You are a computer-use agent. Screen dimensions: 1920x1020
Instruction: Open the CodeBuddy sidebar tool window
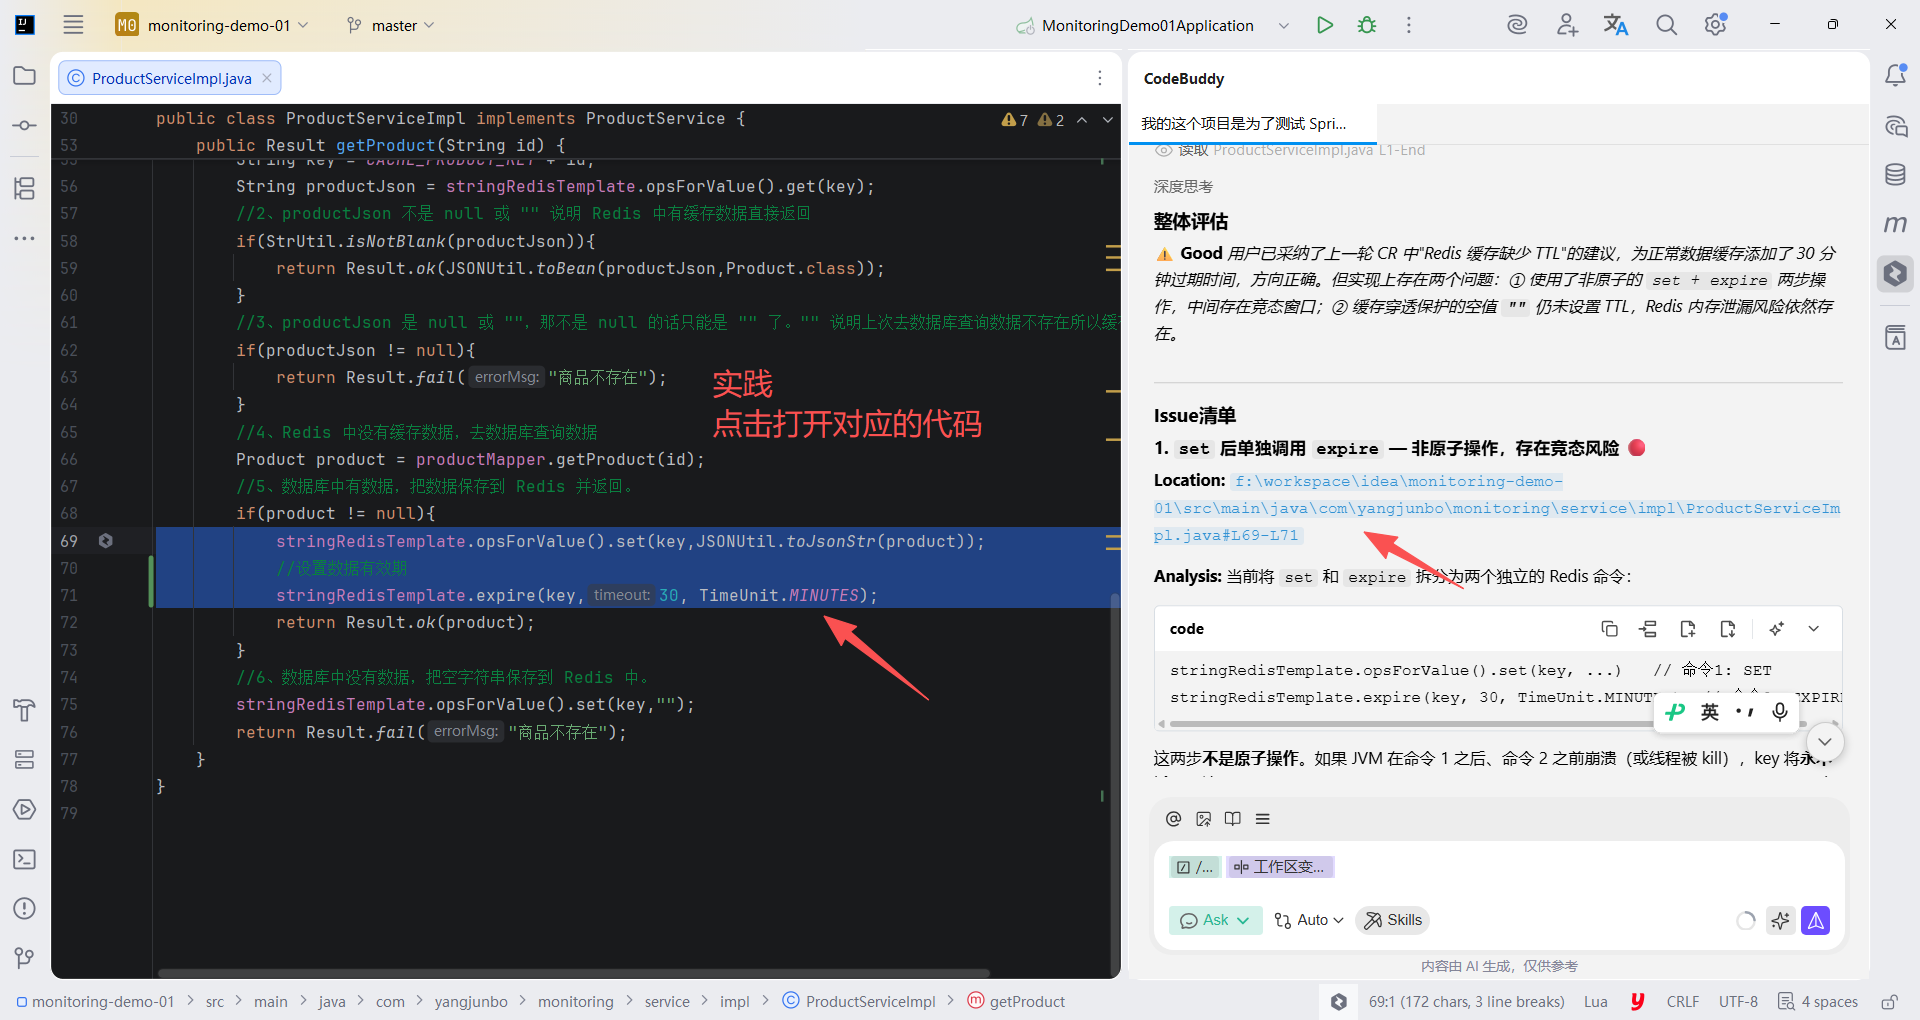click(x=1895, y=273)
